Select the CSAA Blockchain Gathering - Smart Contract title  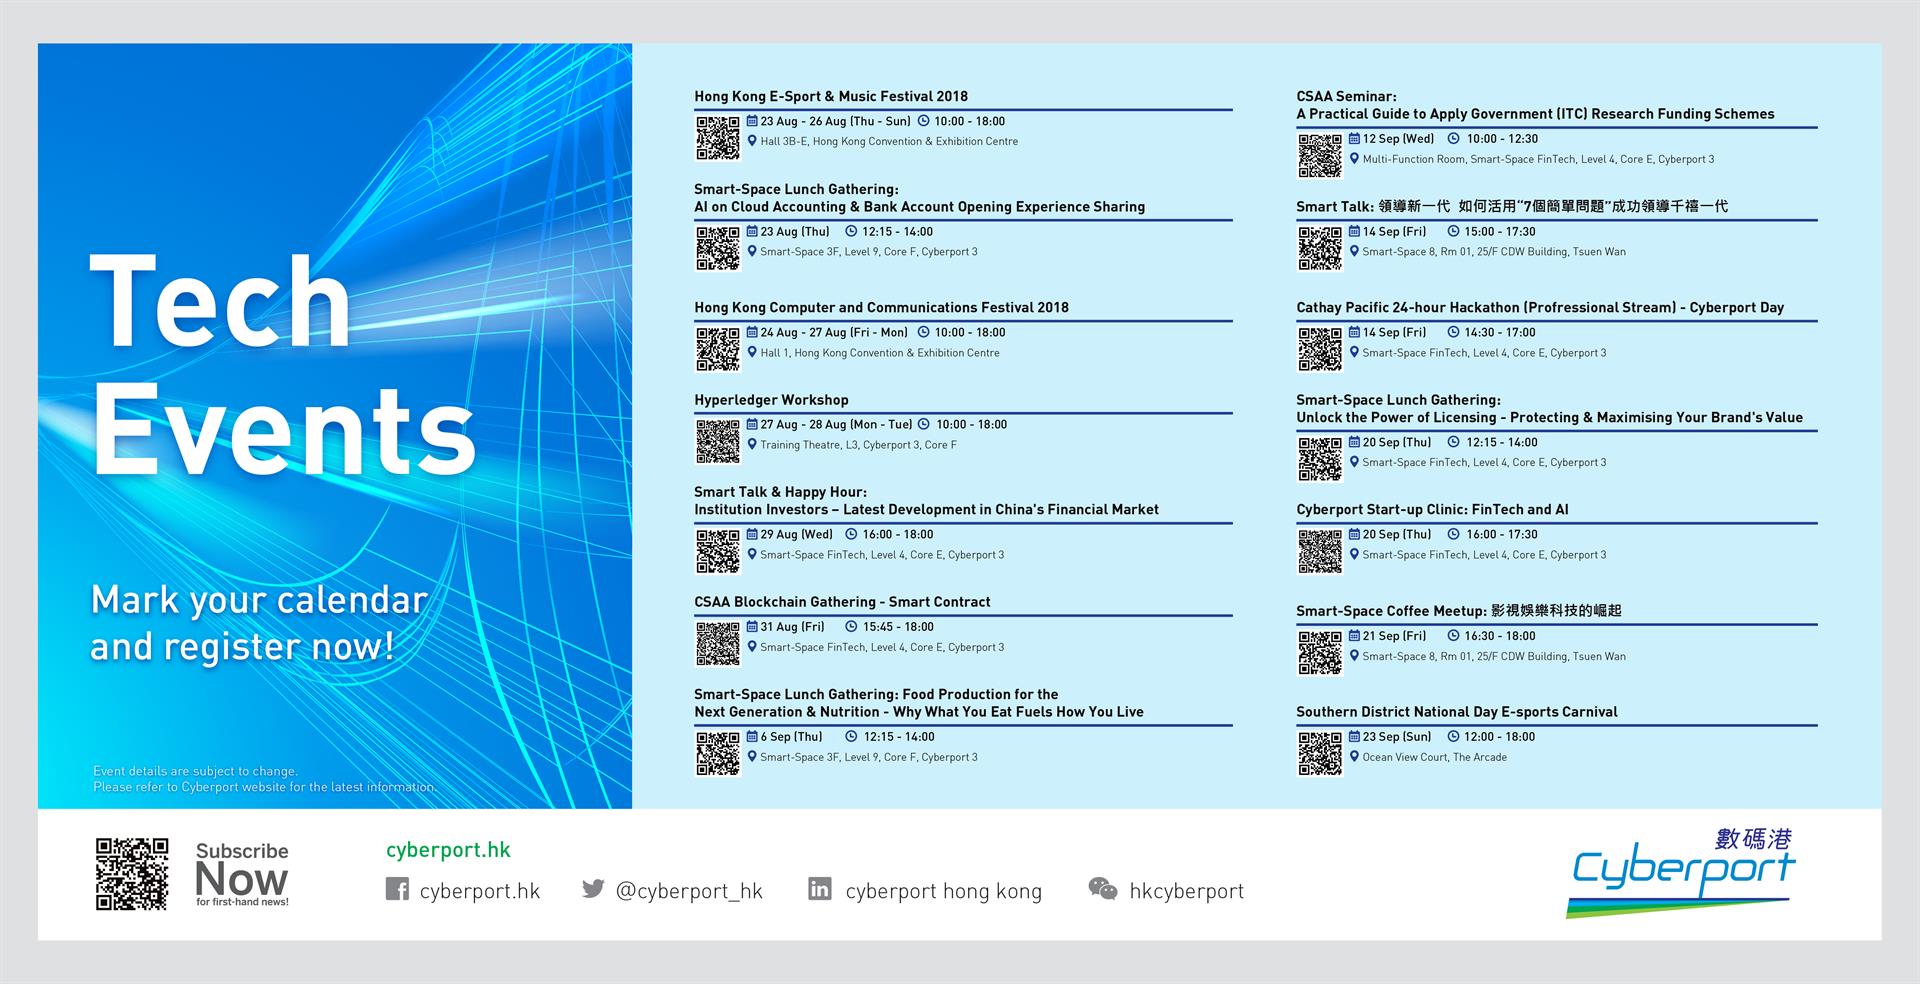[842, 602]
